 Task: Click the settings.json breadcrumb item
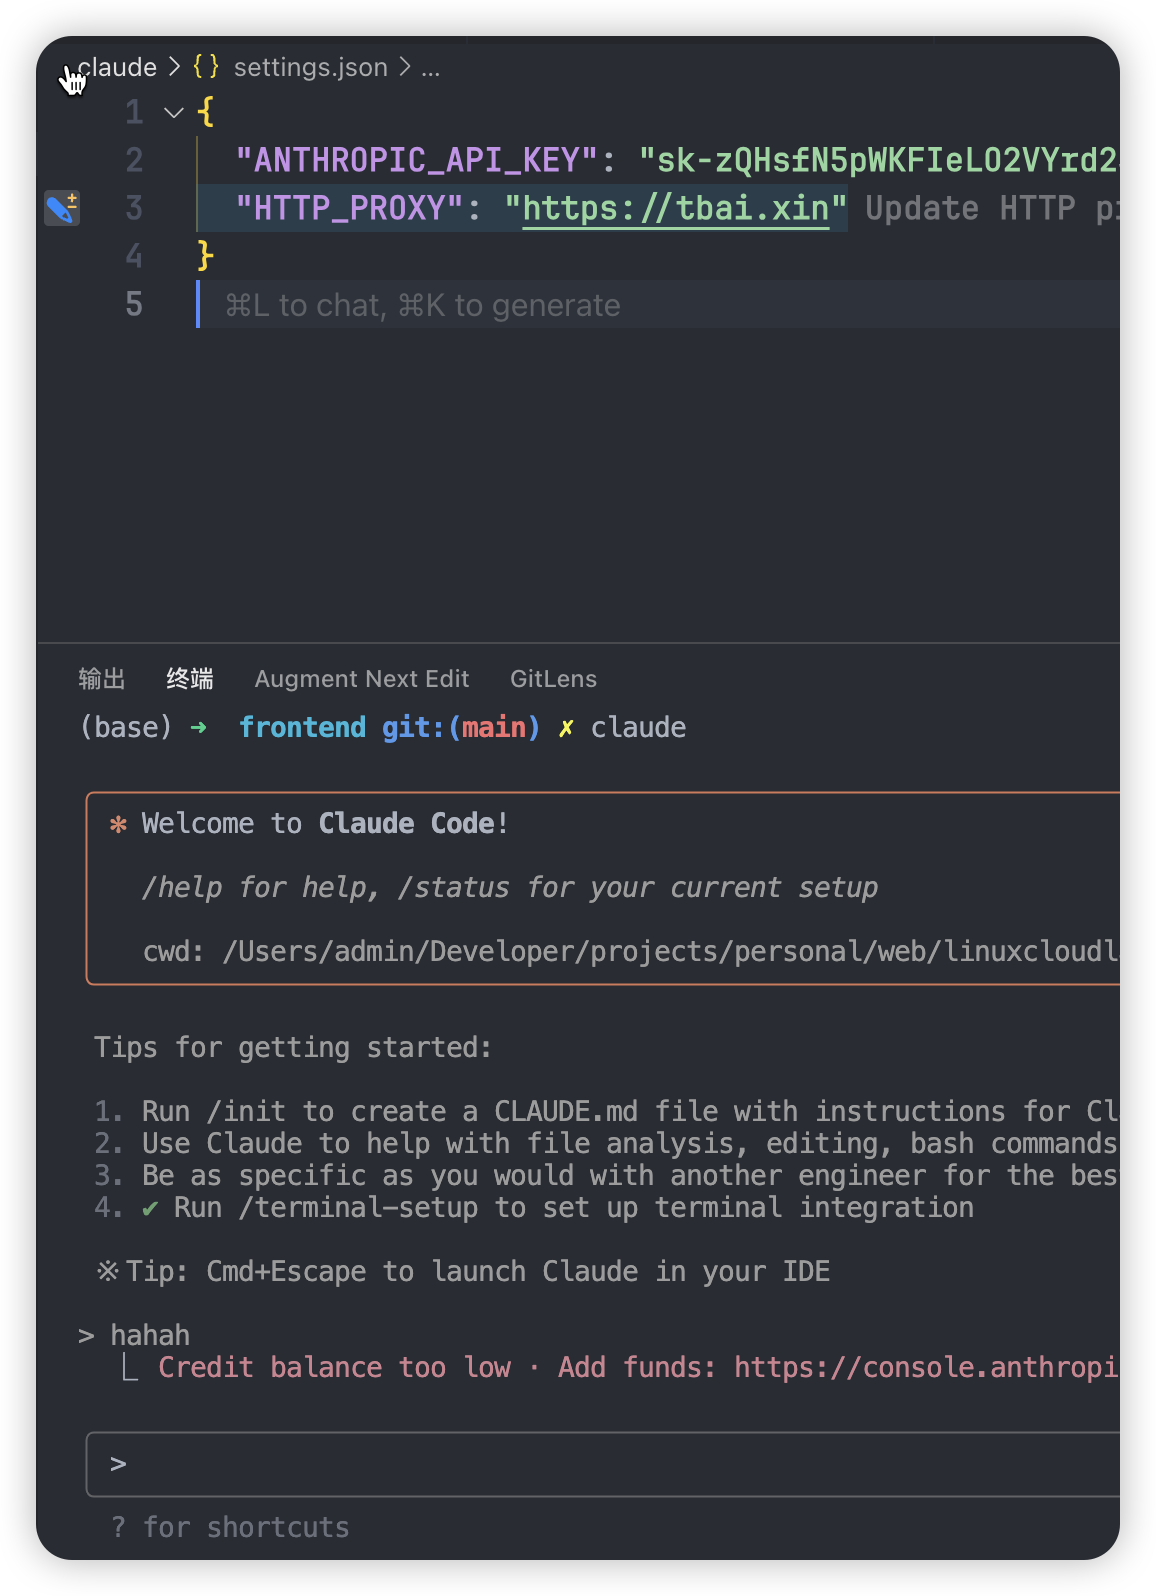click(x=310, y=67)
